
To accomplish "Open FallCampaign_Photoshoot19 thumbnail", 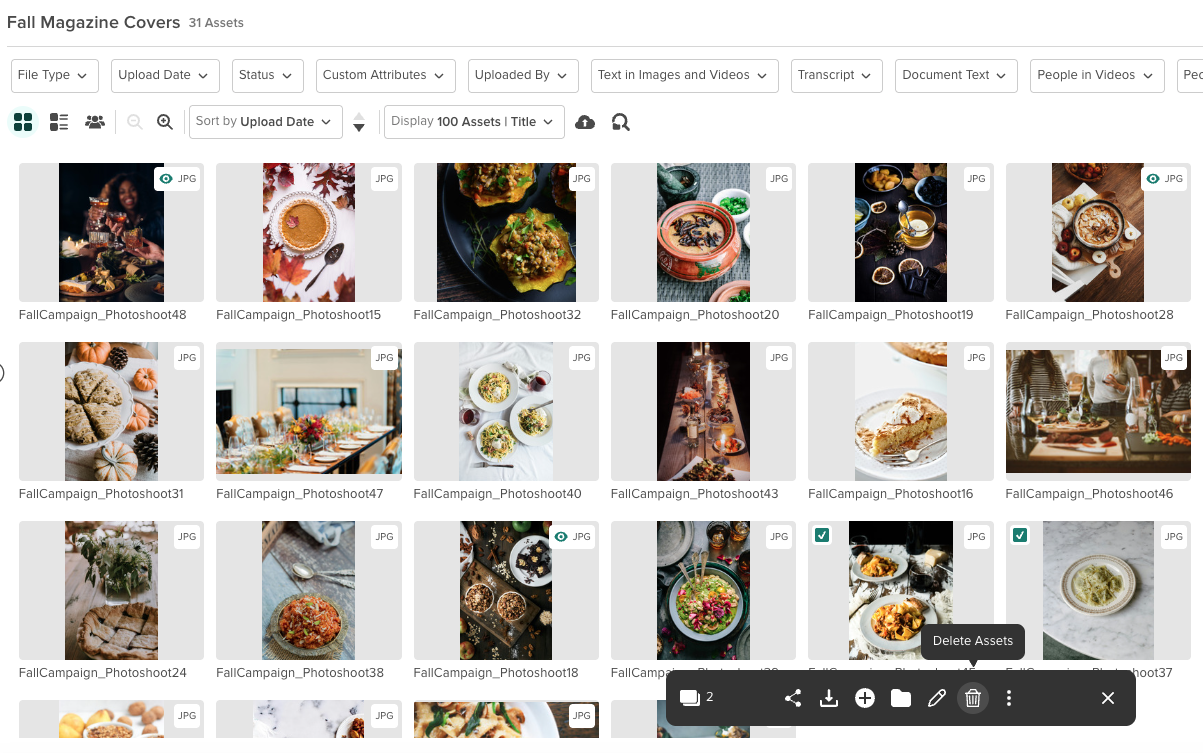I will (x=901, y=232).
